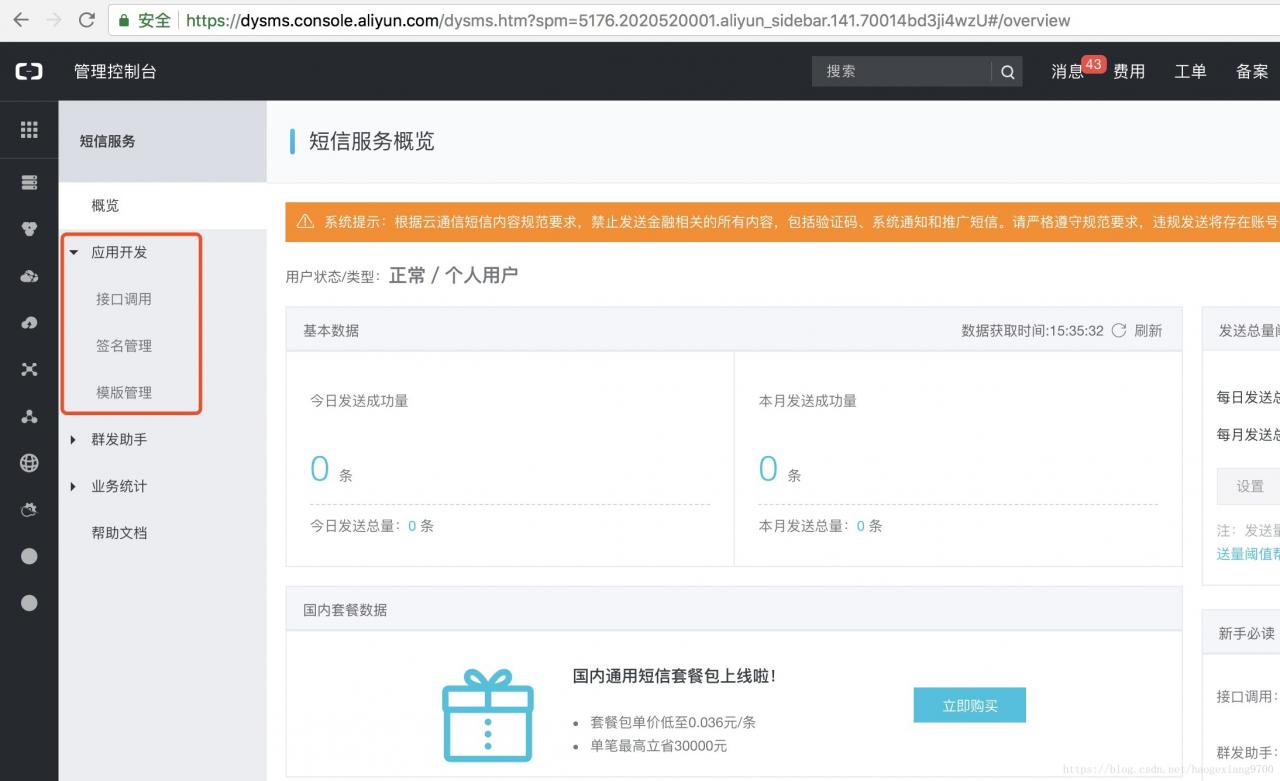Open 管理控制台 console home
Viewport: 1280px width, 781px height.
tap(115, 71)
